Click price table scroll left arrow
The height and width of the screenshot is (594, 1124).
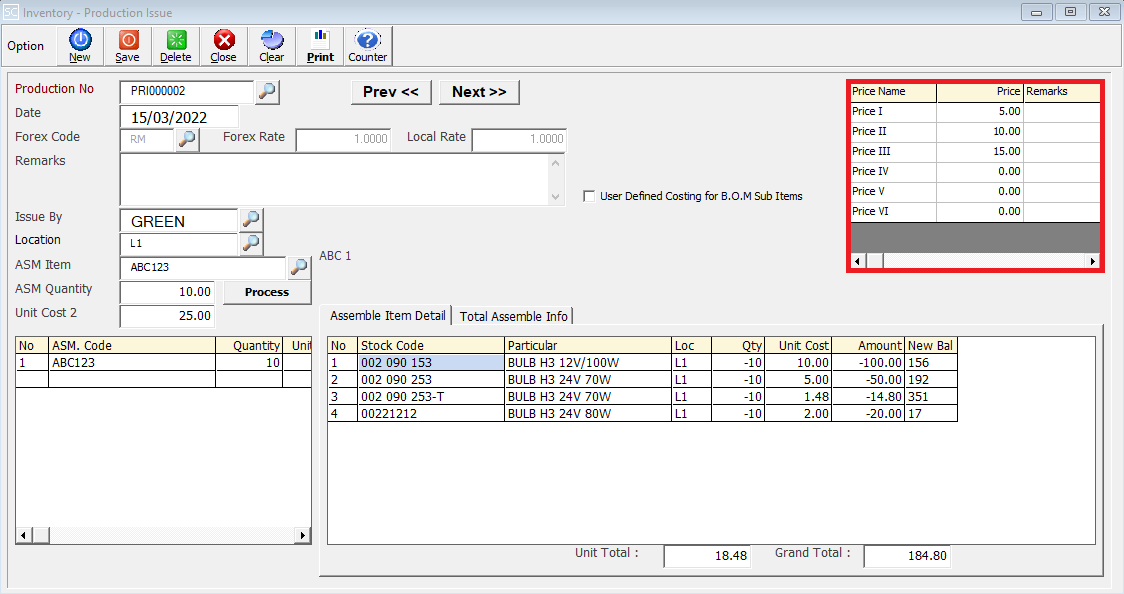(857, 261)
